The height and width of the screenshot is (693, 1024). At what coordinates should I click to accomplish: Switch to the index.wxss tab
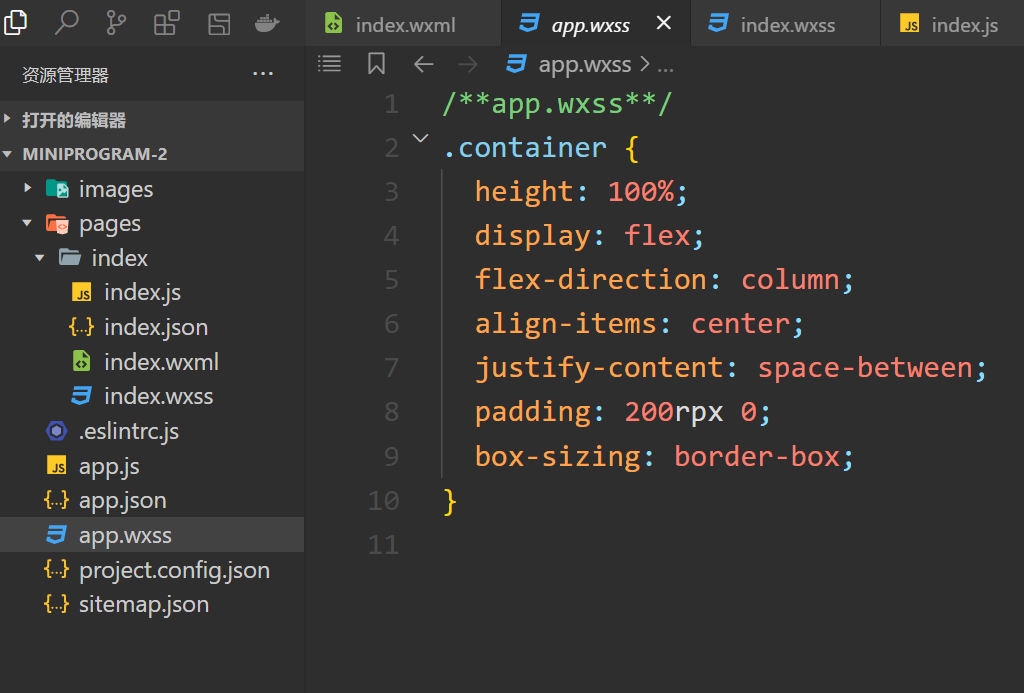click(x=786, y=24)
